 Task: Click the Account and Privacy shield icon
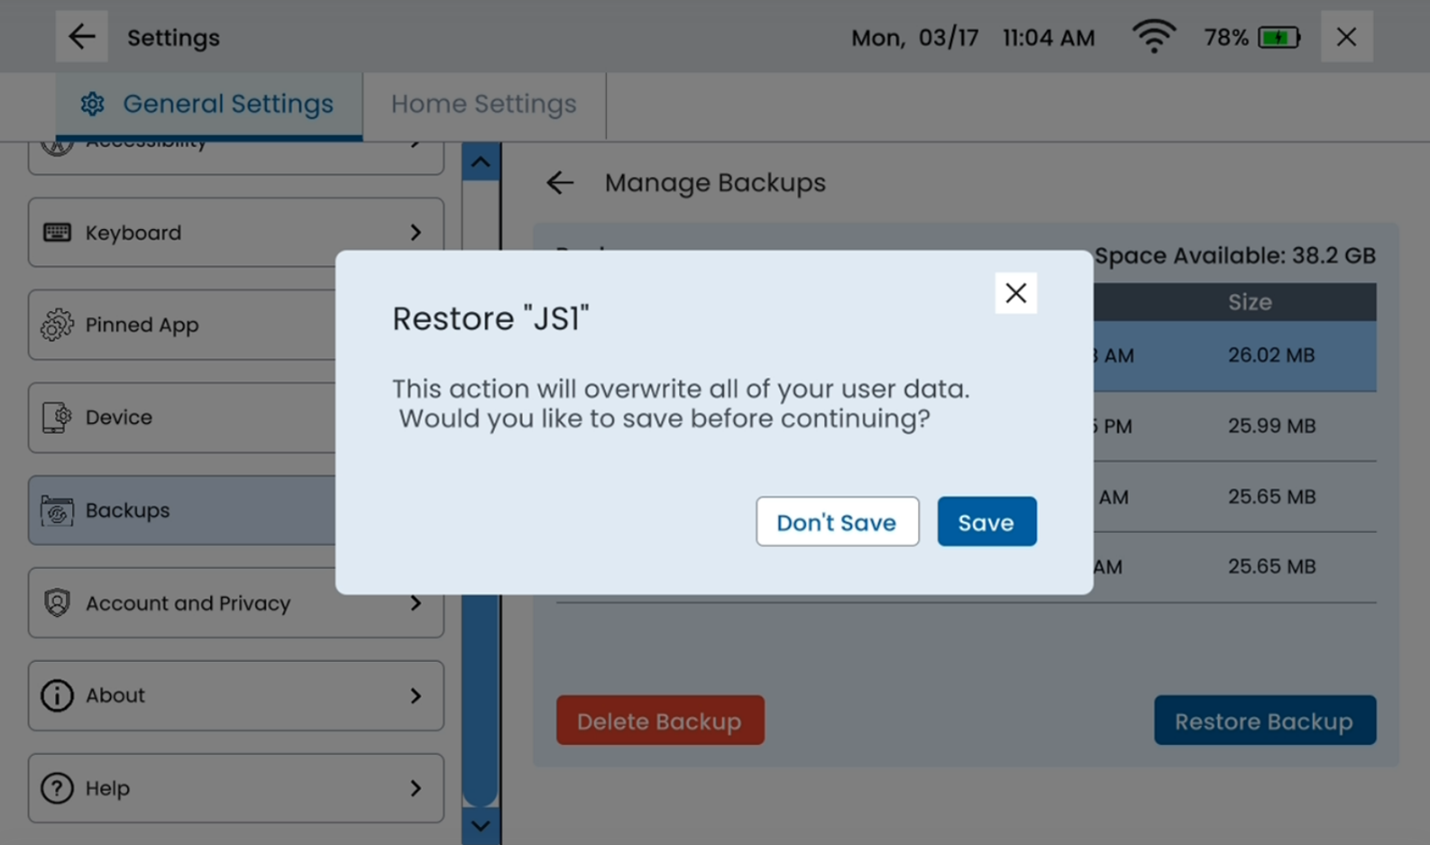57,603
